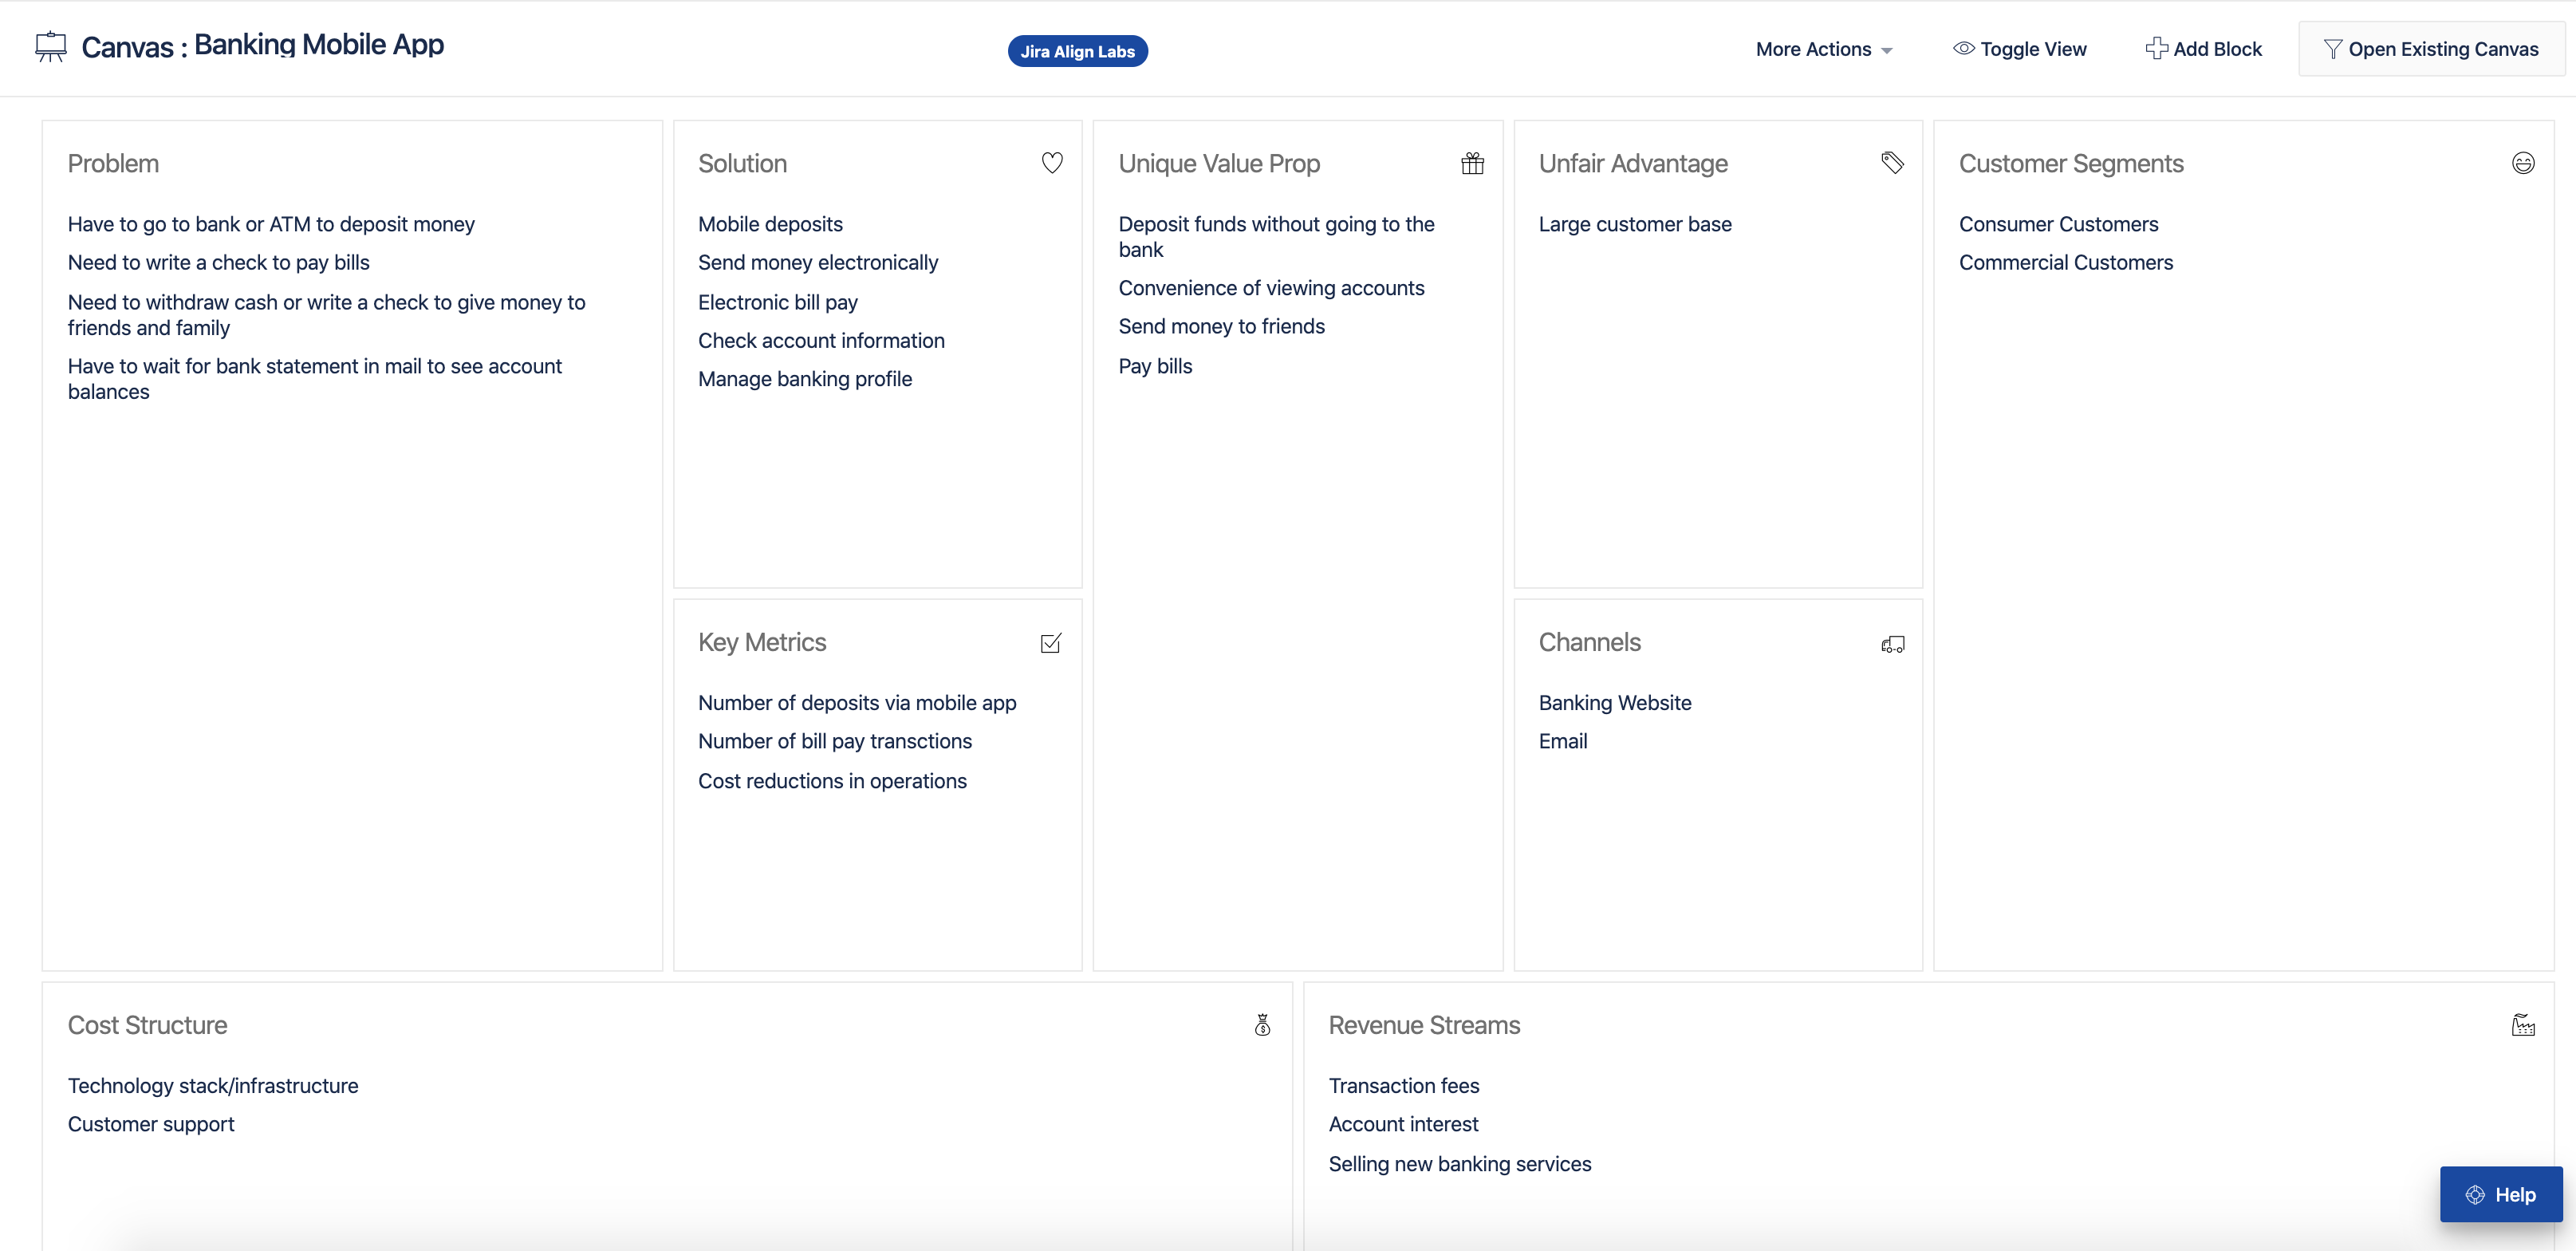Open the Consumer Customers entry
The image size is (2576, 1251).
click(2058, 224)
